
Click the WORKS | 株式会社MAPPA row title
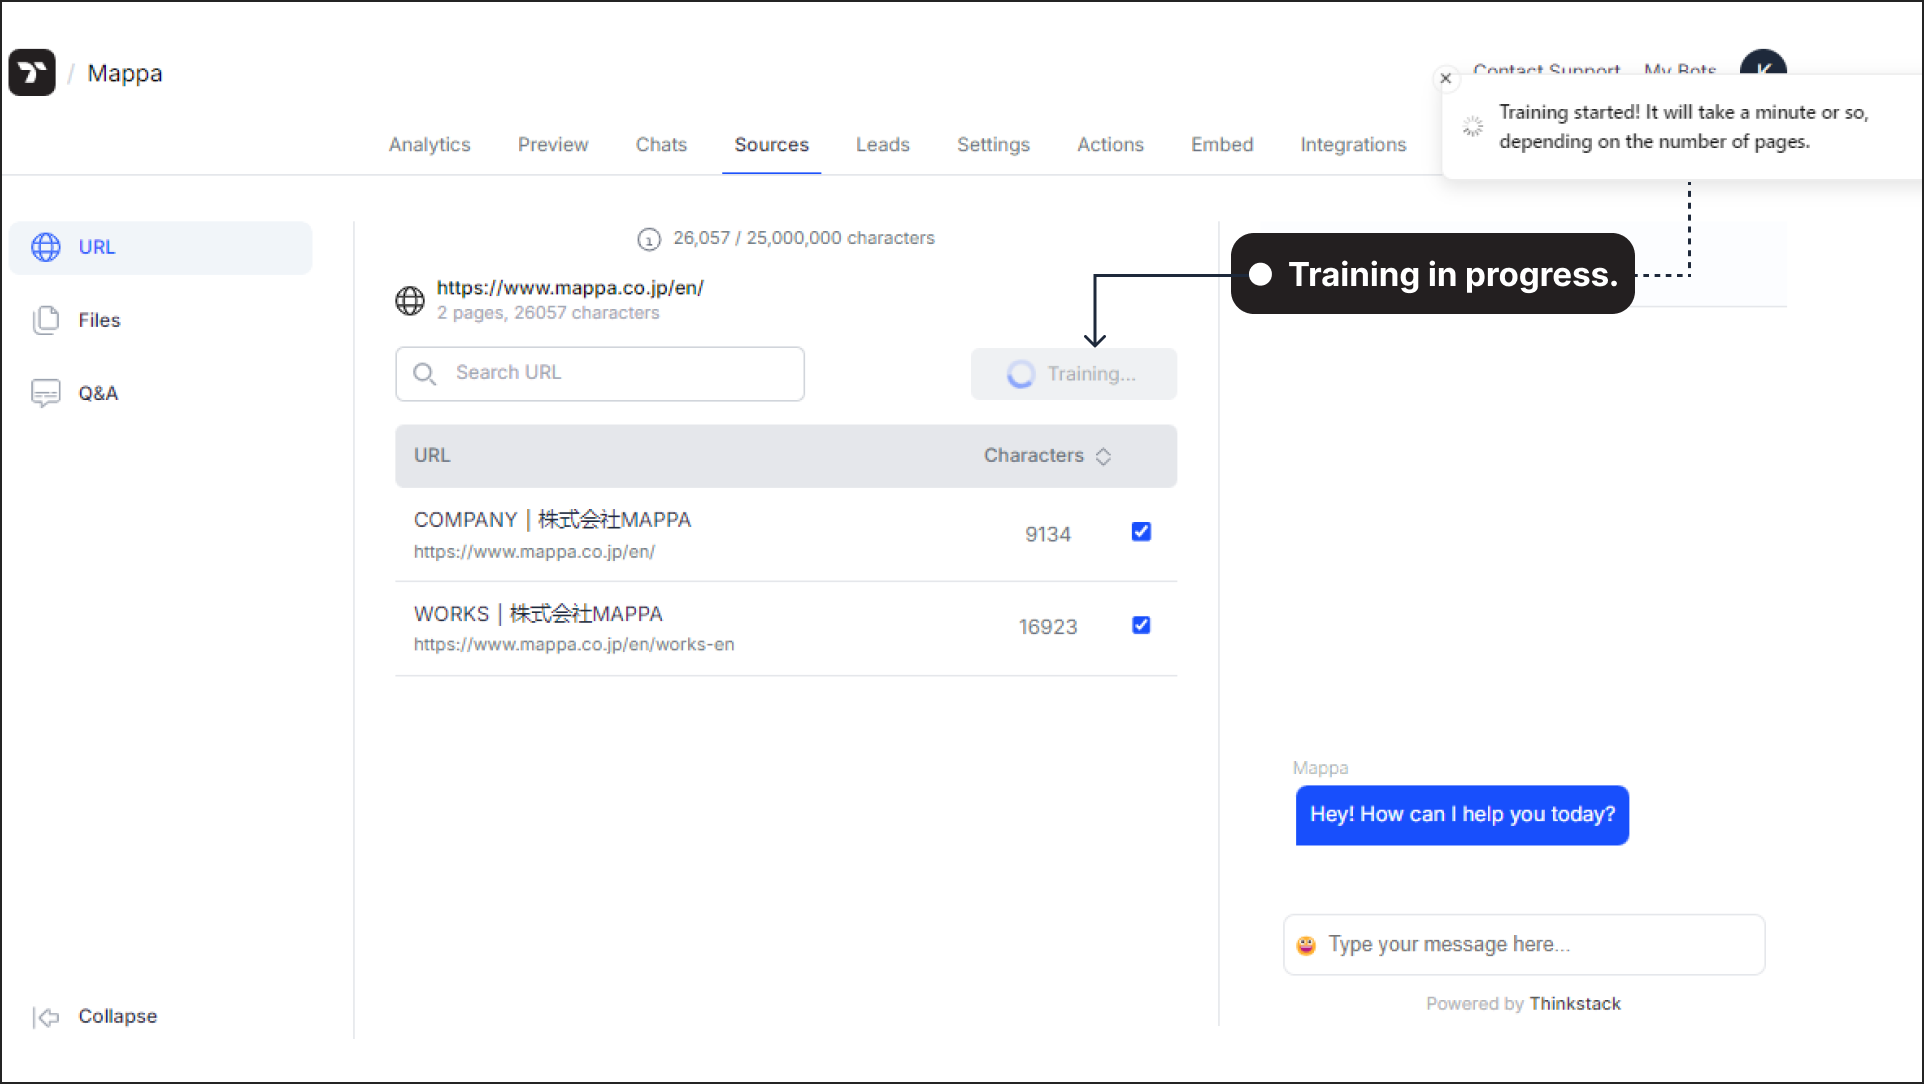(x=538, y=614)
